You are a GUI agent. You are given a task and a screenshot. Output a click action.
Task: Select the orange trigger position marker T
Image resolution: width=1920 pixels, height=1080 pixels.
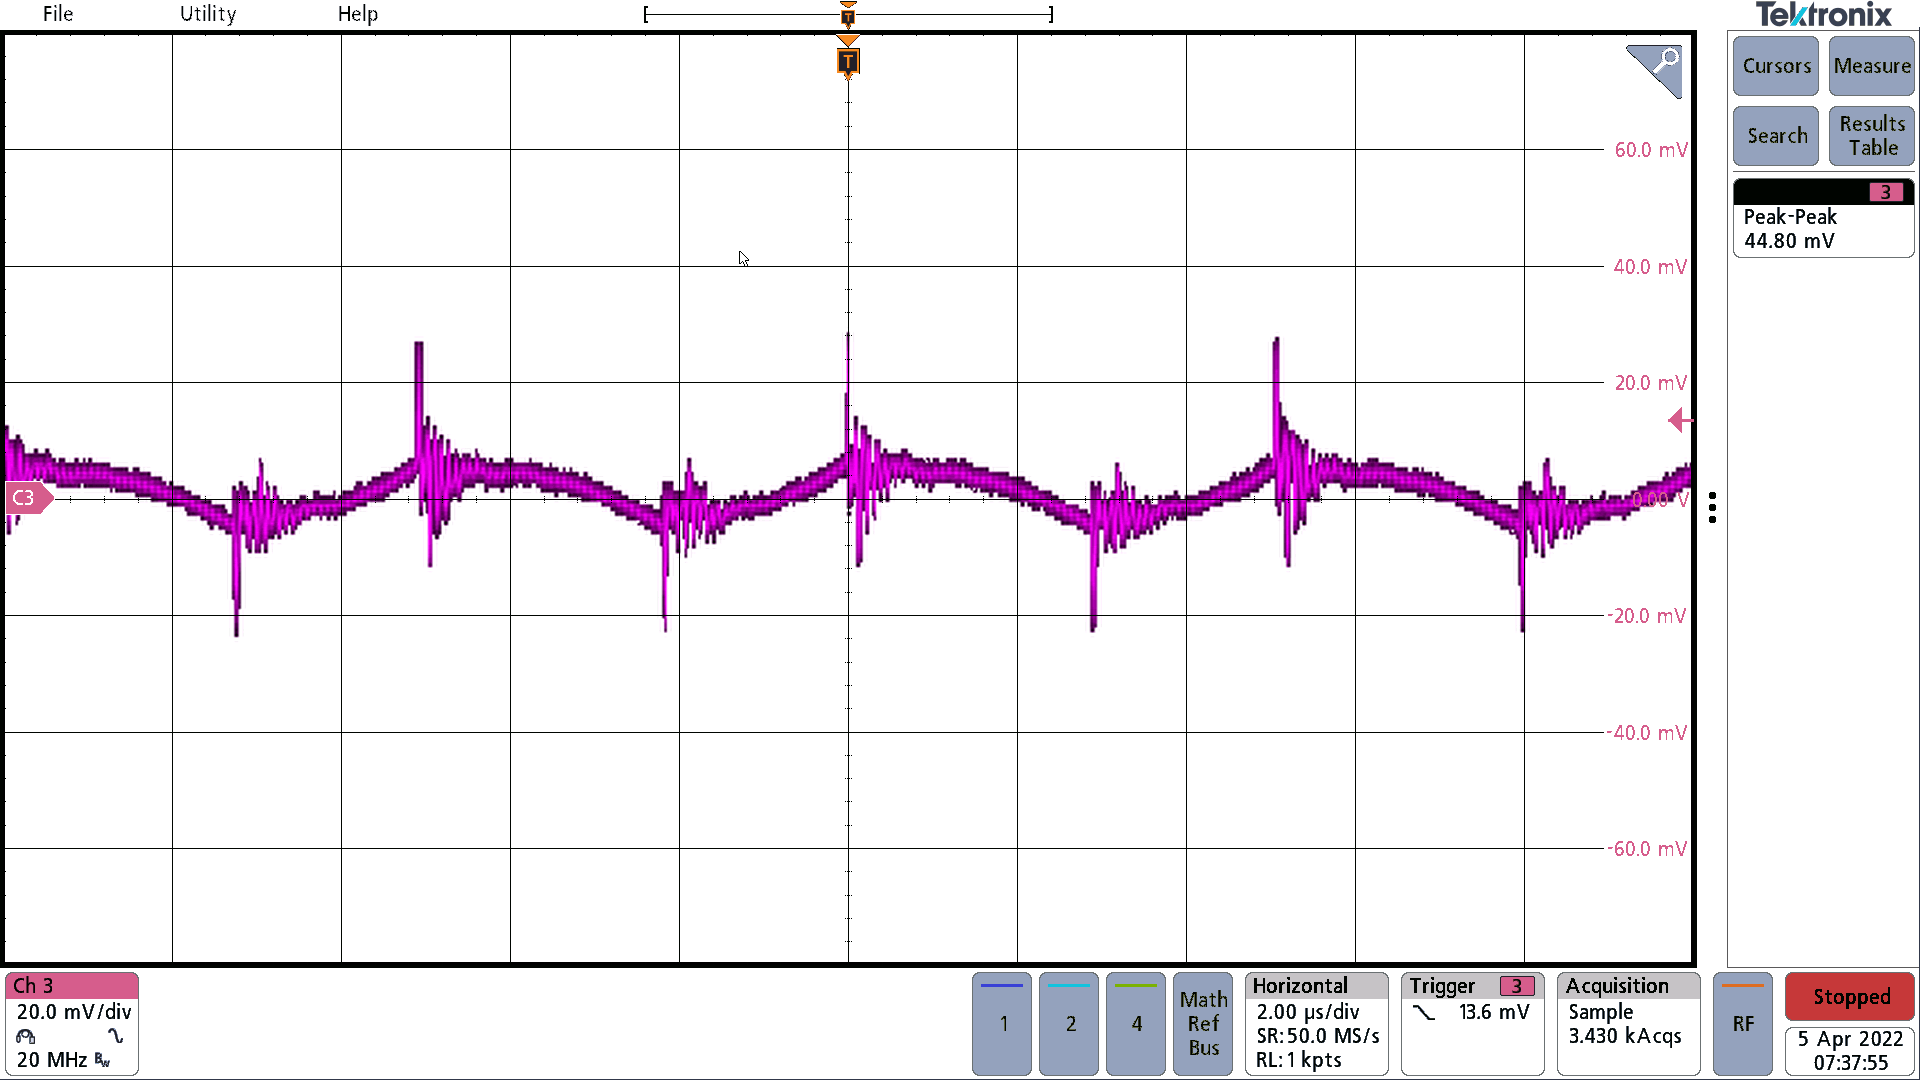coord(847,61)
